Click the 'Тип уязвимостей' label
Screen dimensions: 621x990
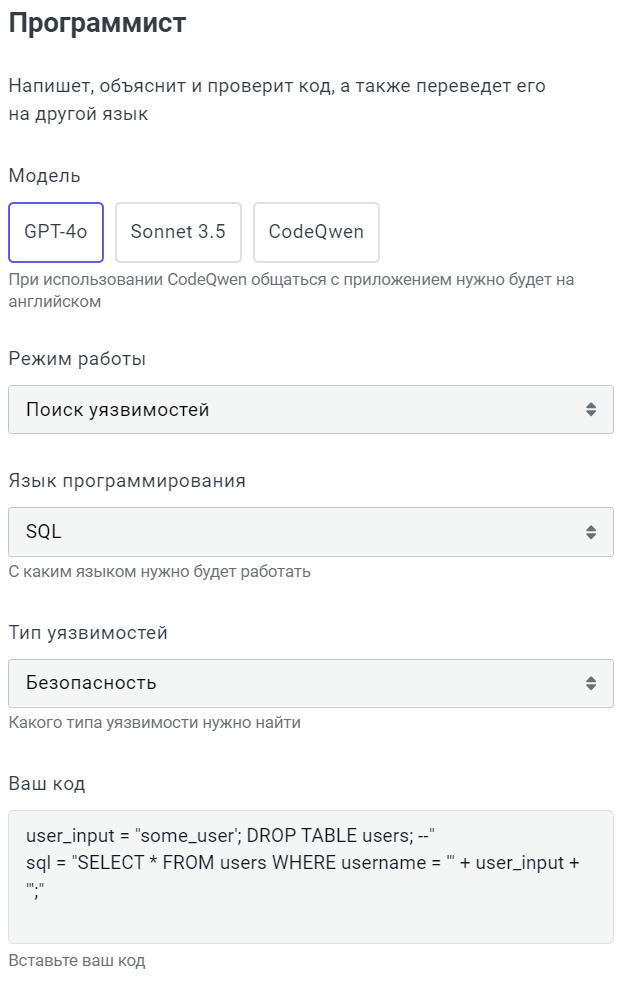pos(88,632)
